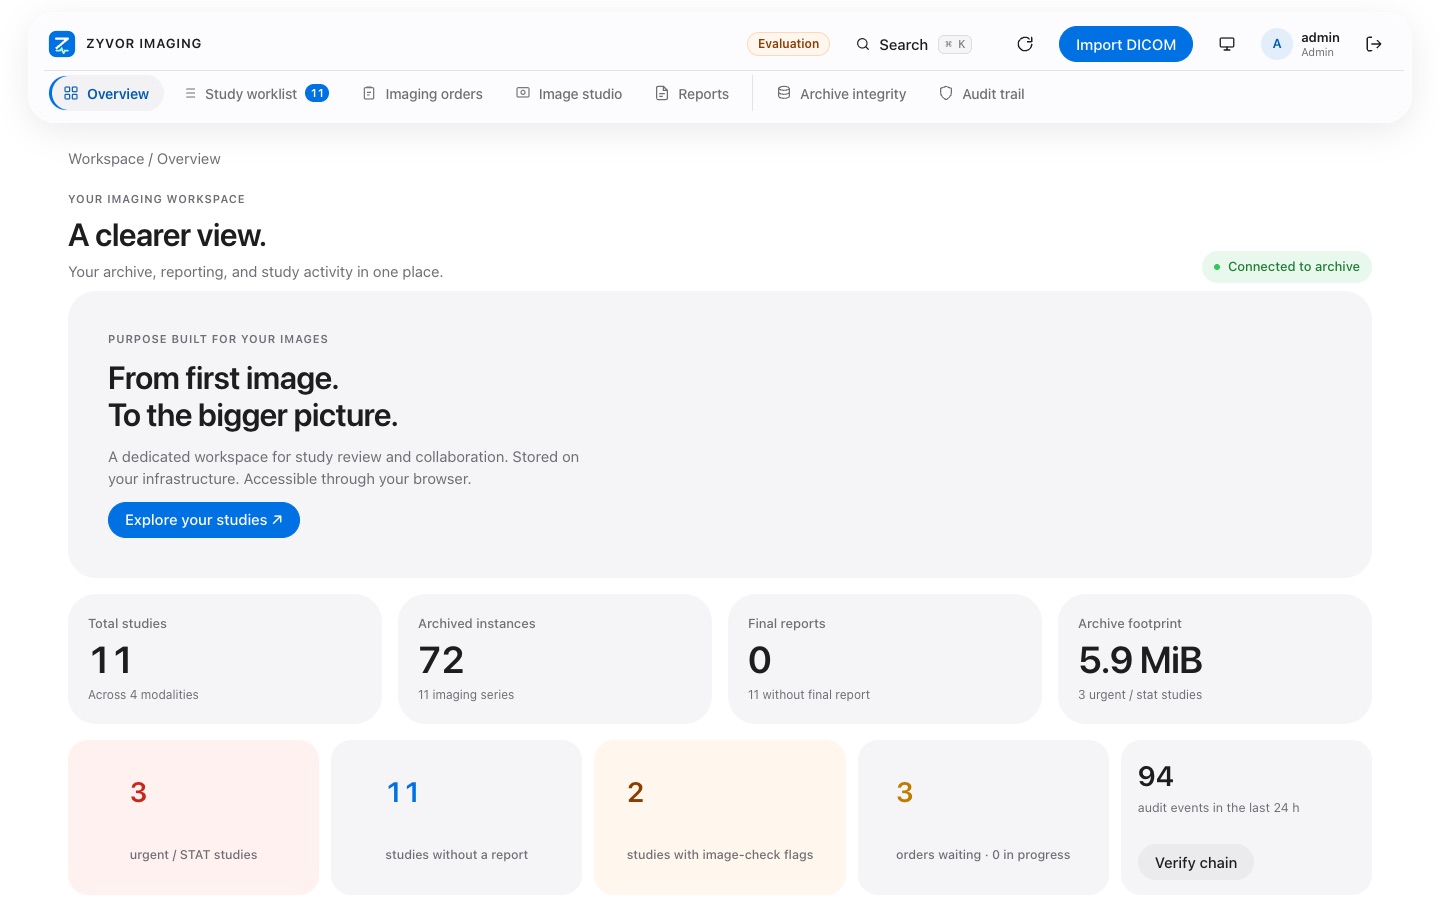Open the studies without a report tile
Screen dimensions: 1440x900
click(456, 817)
